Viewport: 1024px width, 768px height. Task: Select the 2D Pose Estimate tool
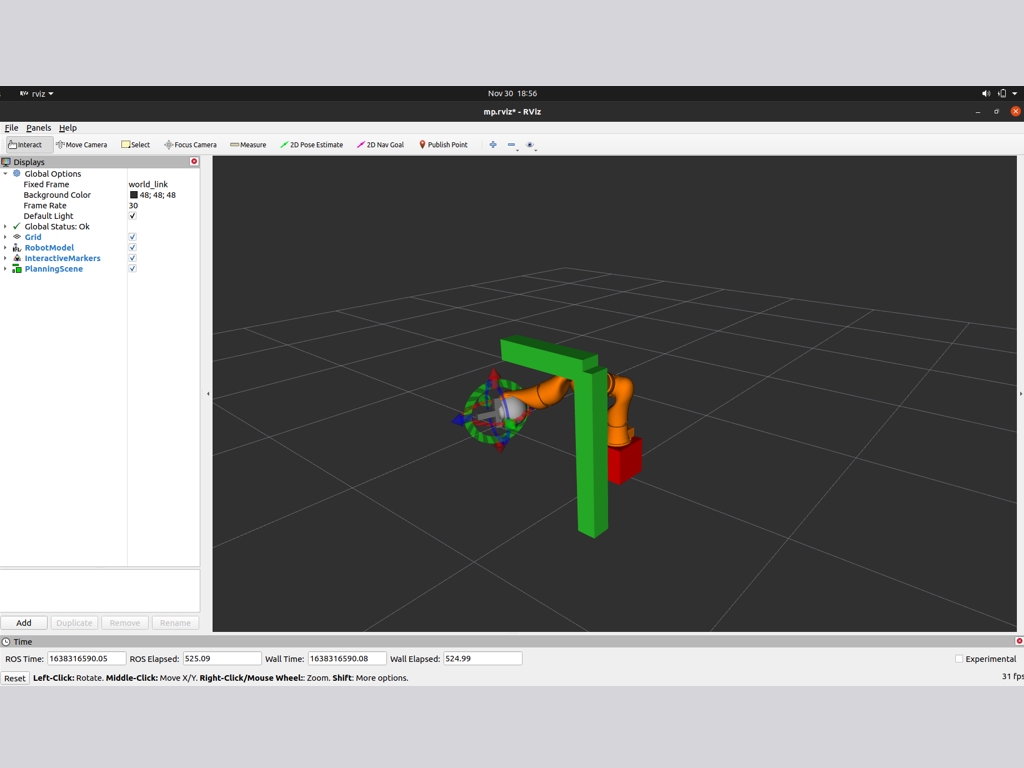click(312, 145)
